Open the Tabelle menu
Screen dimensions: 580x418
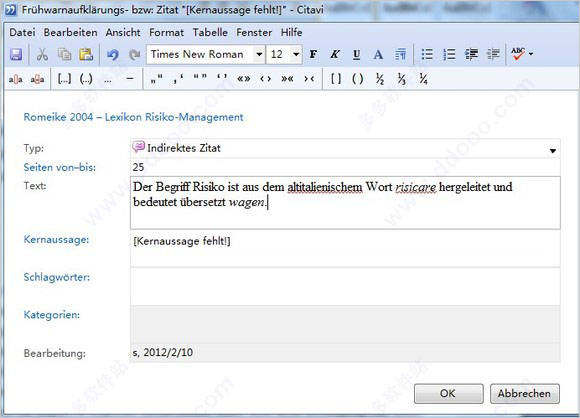point(210,33)
